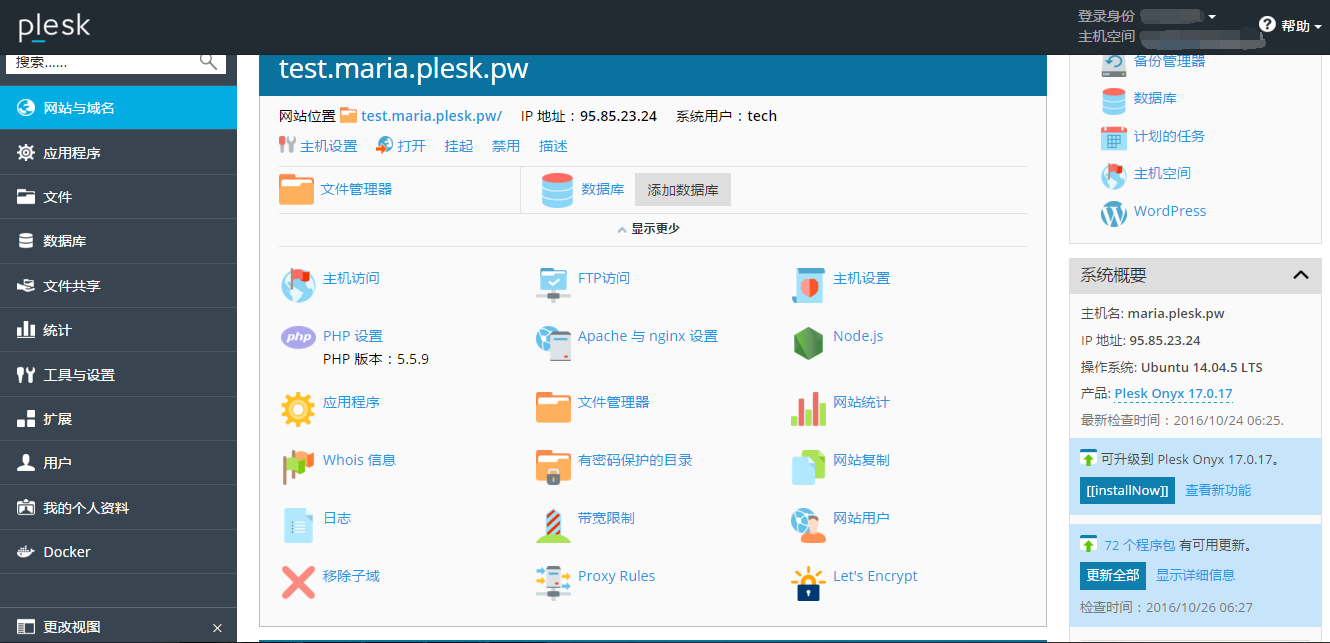Click the 带宽限制 icon

click(x=553, y=525)
